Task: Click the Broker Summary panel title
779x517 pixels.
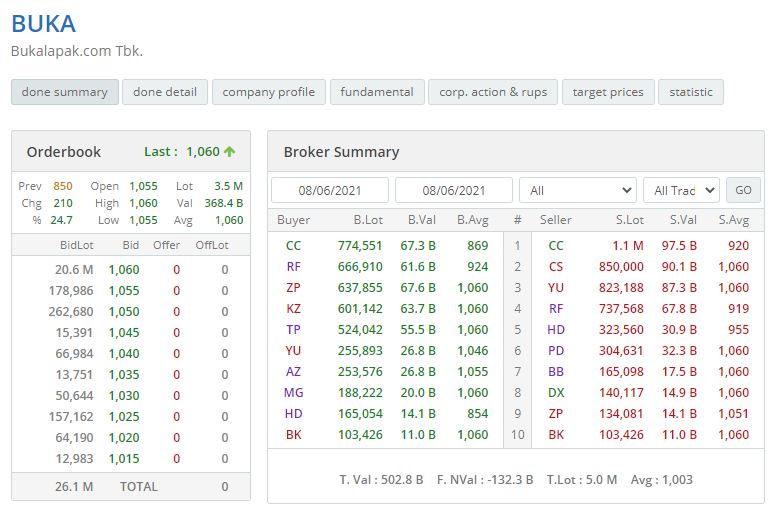Action: (x=341, y=152)
